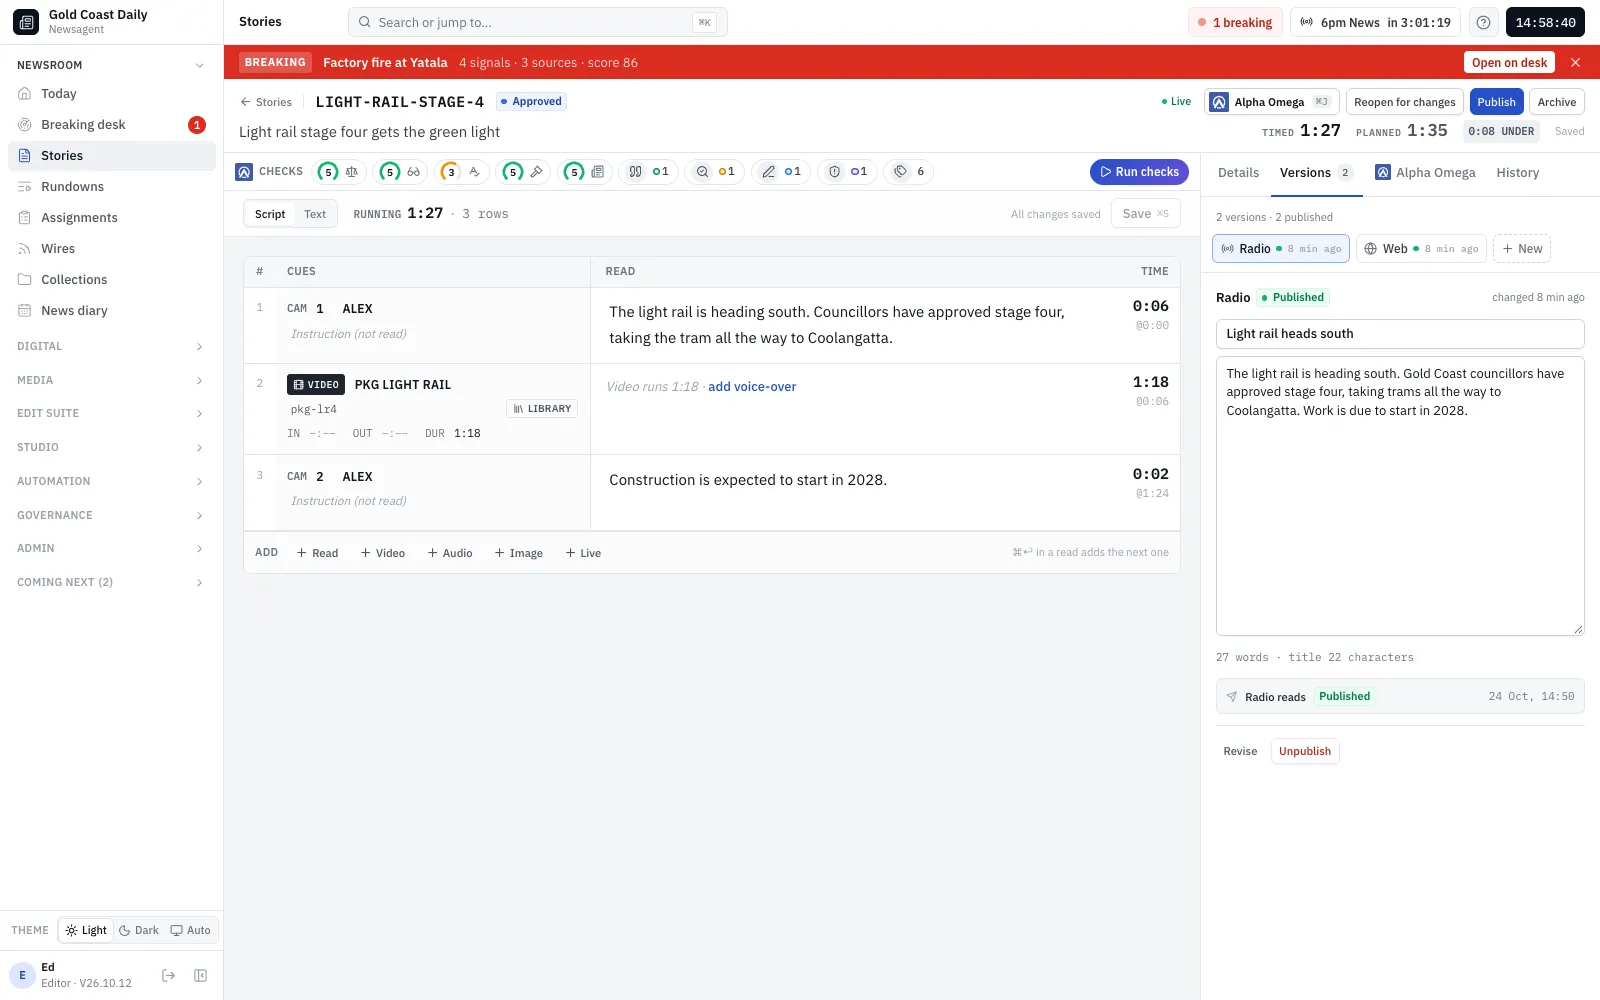The image size is (1600, 1000).
Task: Collapse the sidebar with the panel icon
Action: coord(200,976)
